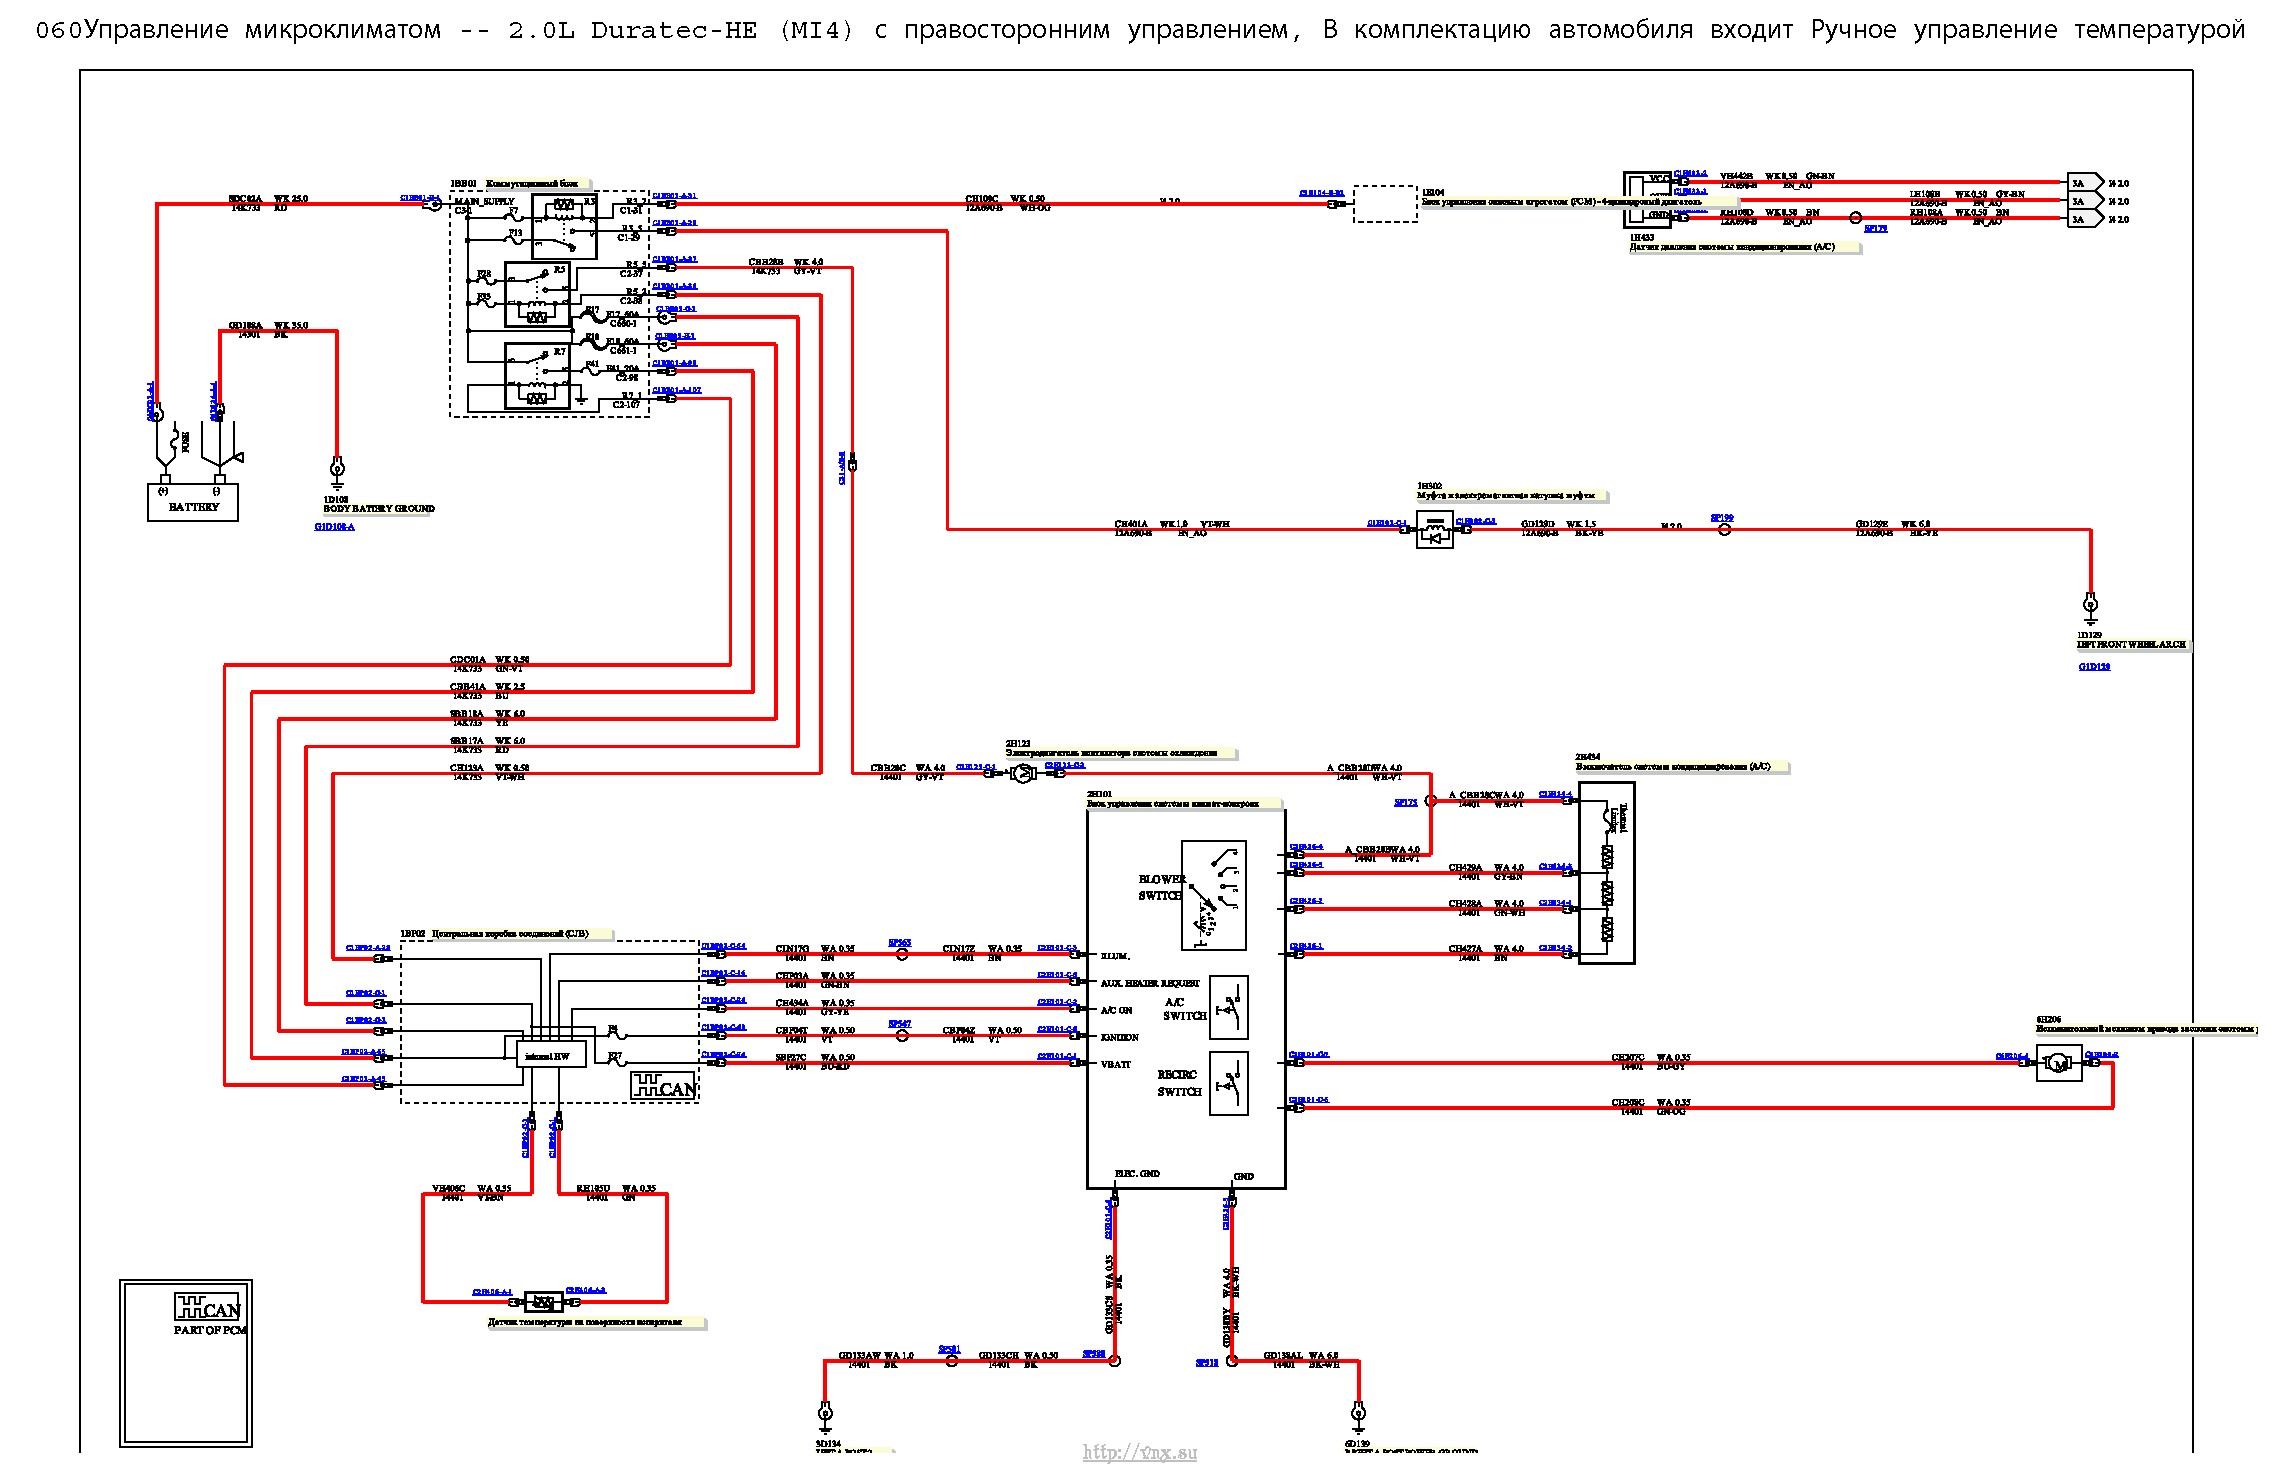2280x1464 pixels.
Task: Click the GD138AL WA 6.0 wire label
Action: [x=1301, y=1356]
